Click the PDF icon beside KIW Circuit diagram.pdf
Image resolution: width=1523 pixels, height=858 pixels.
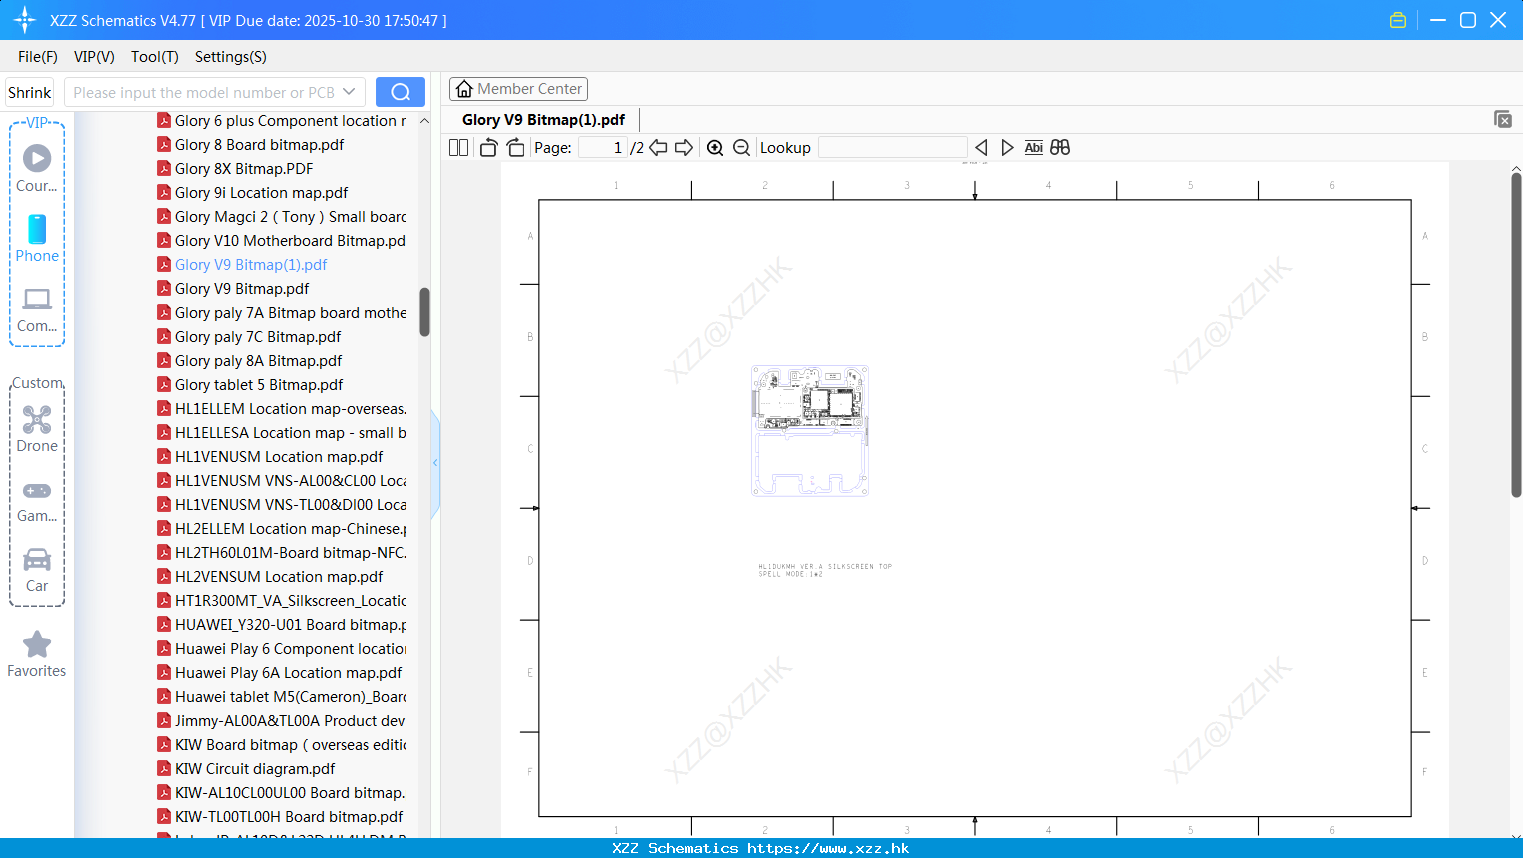click(x=164, y=768)
